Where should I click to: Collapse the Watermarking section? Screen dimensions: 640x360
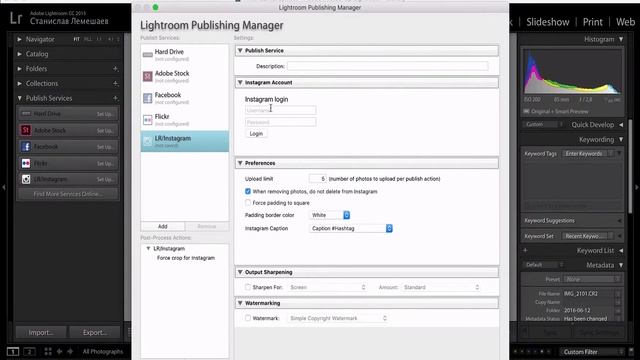click(x=240, y=303)
